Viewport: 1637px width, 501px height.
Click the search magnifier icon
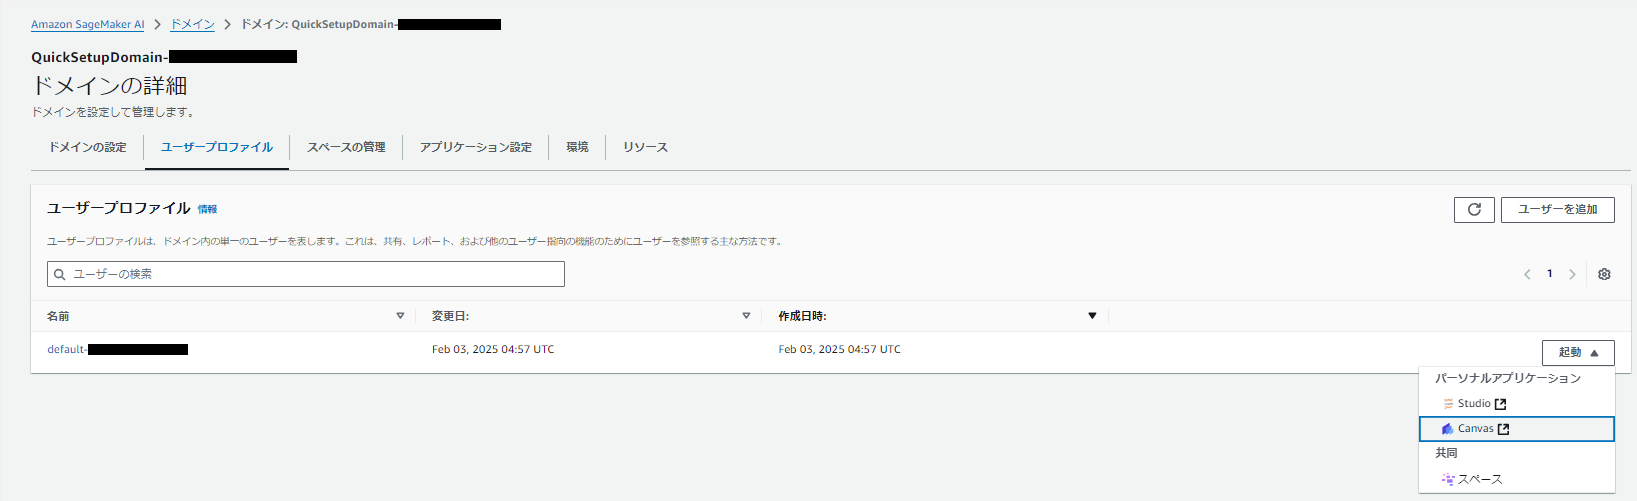click(60, 274)
